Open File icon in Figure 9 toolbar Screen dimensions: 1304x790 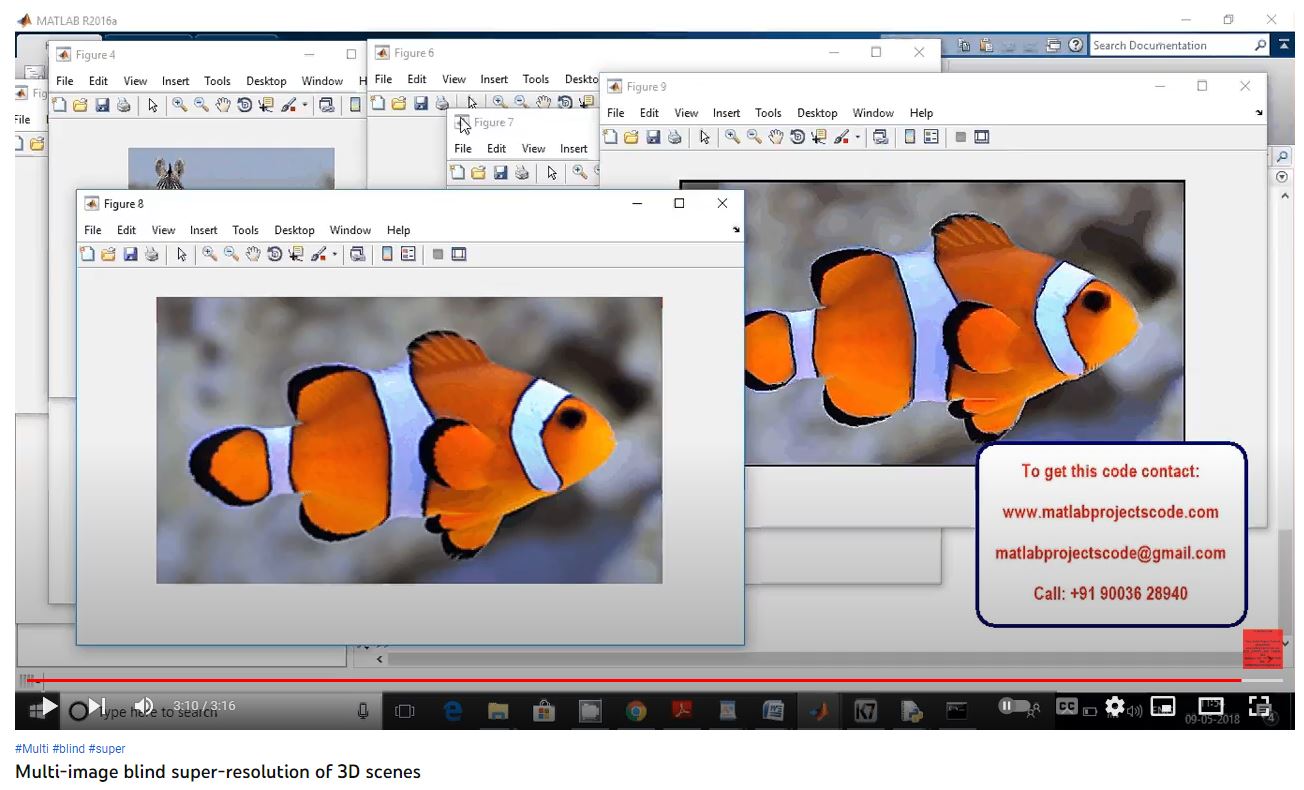point(631,137)
